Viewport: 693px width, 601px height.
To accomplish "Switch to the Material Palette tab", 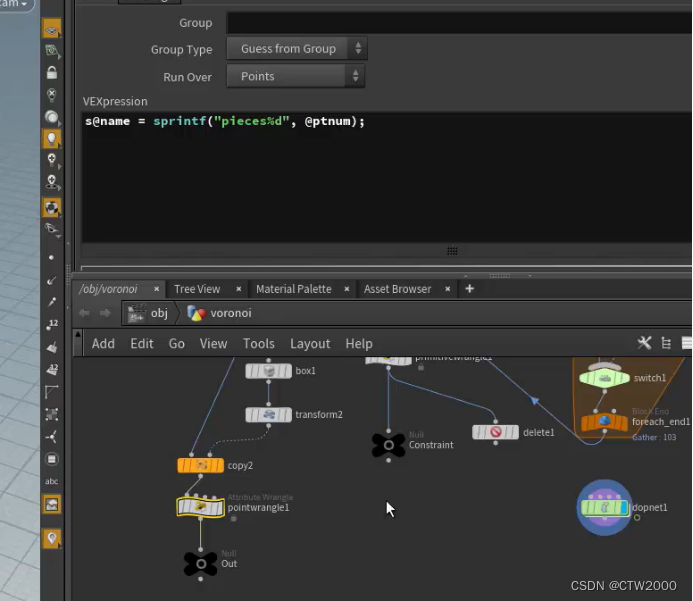I will coord(293,289).
